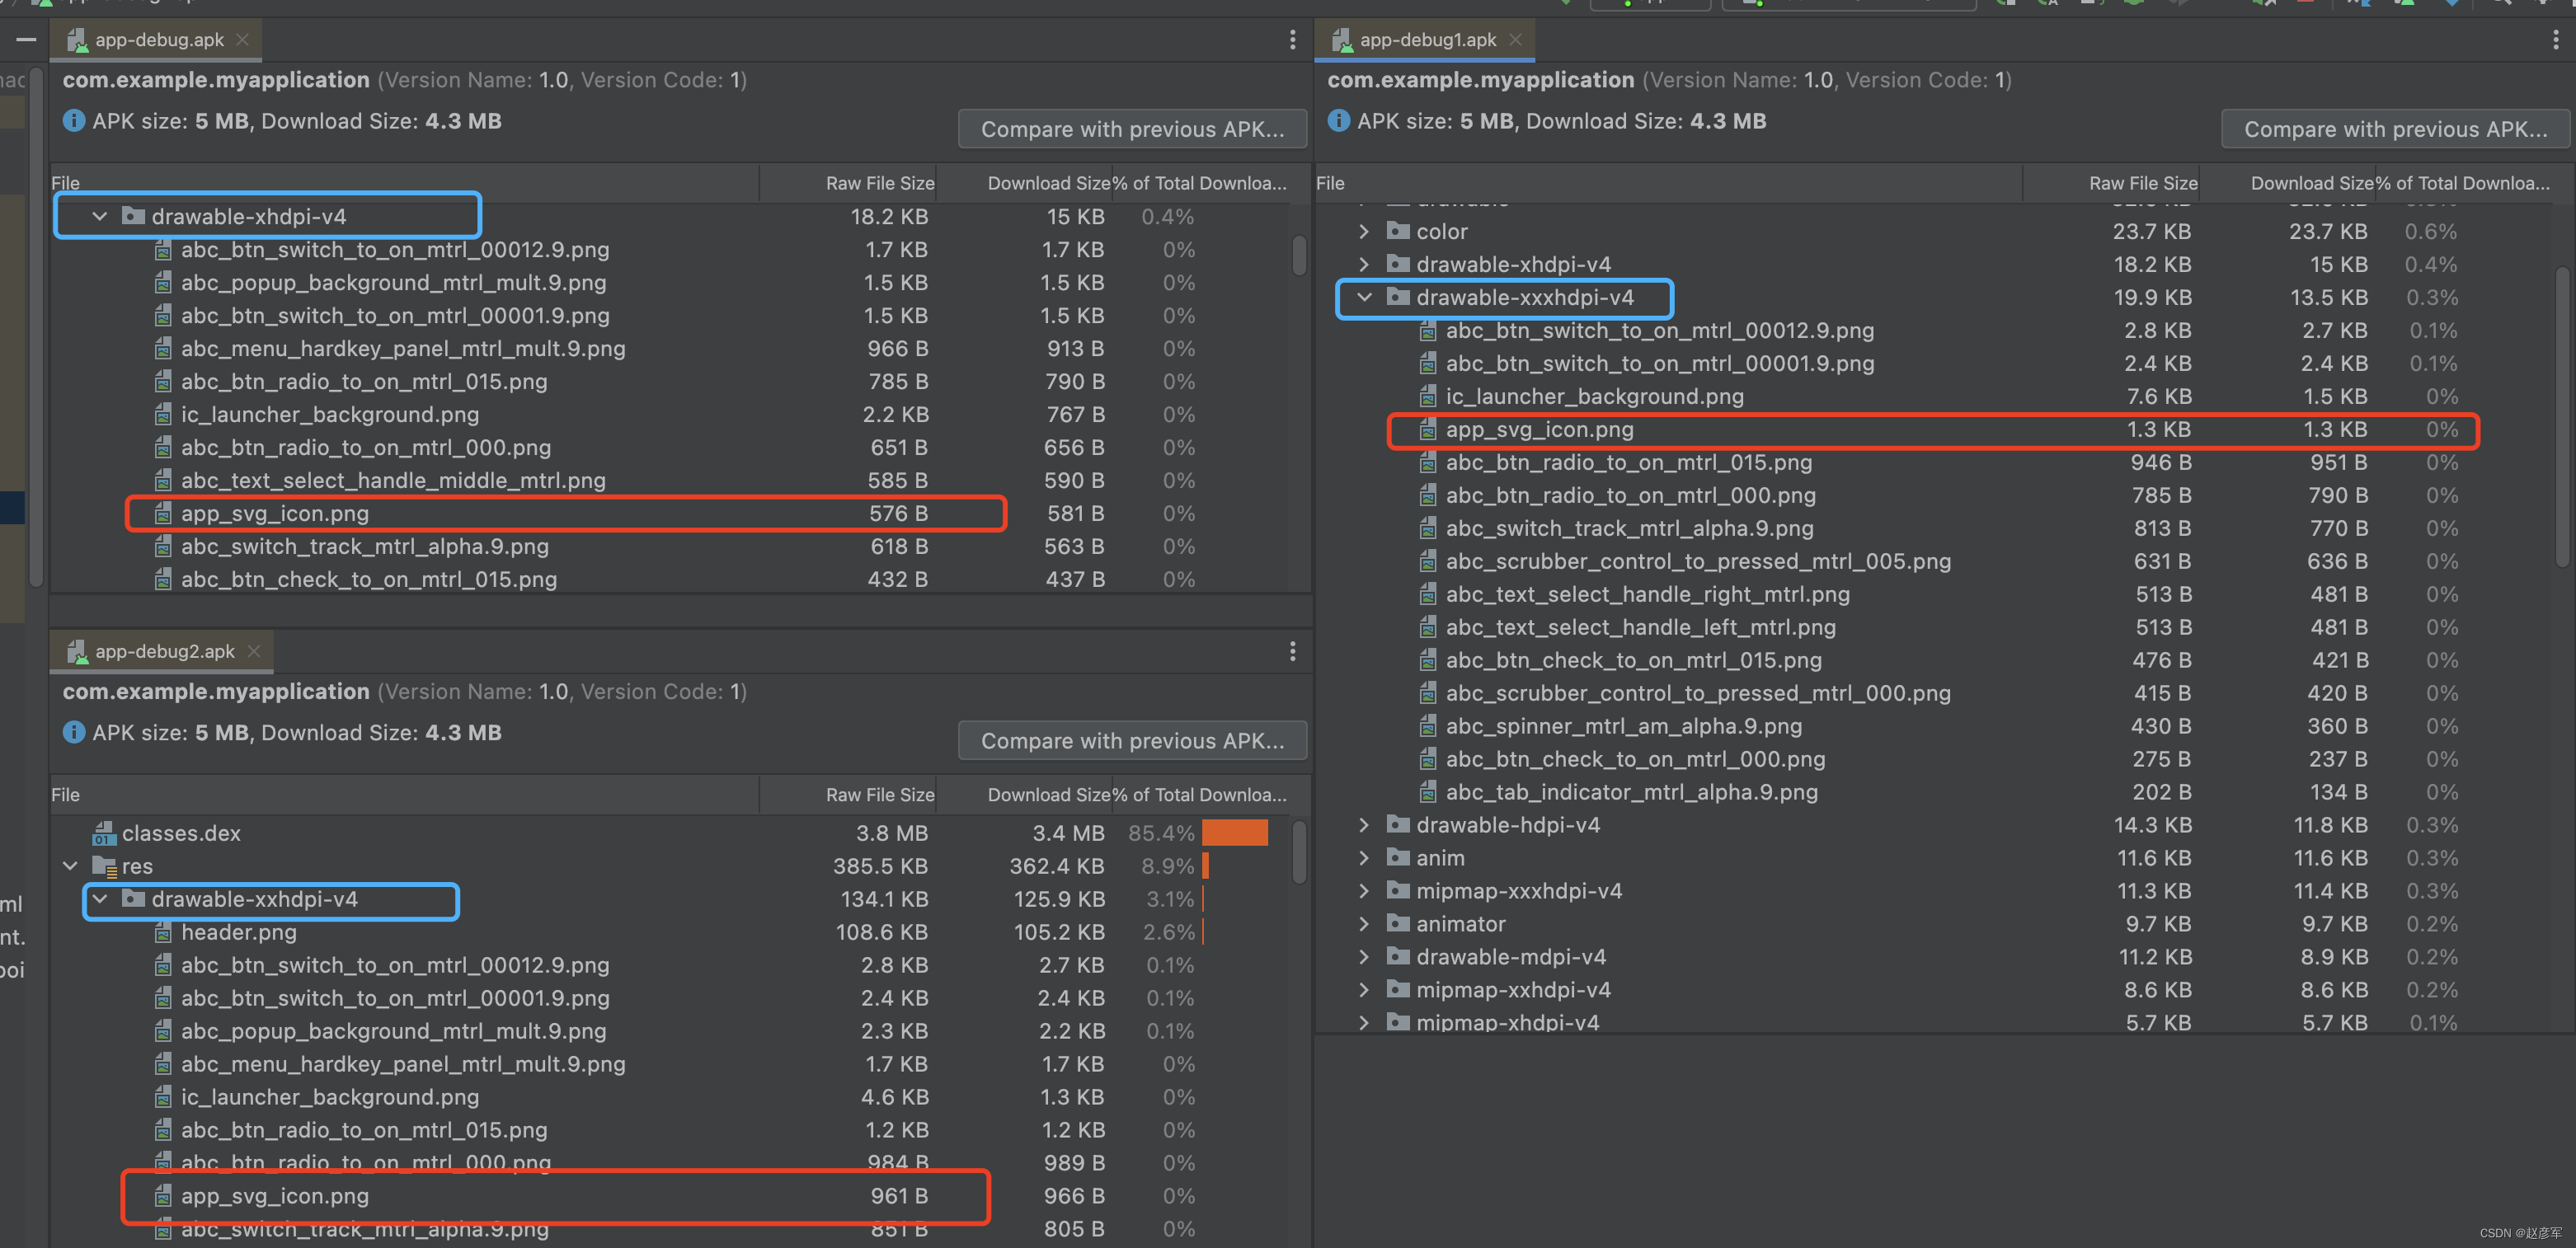Click the APK size info icon in app-debug2.apk pane
Screen dimensions: 2576x1248
pos(74,733)
